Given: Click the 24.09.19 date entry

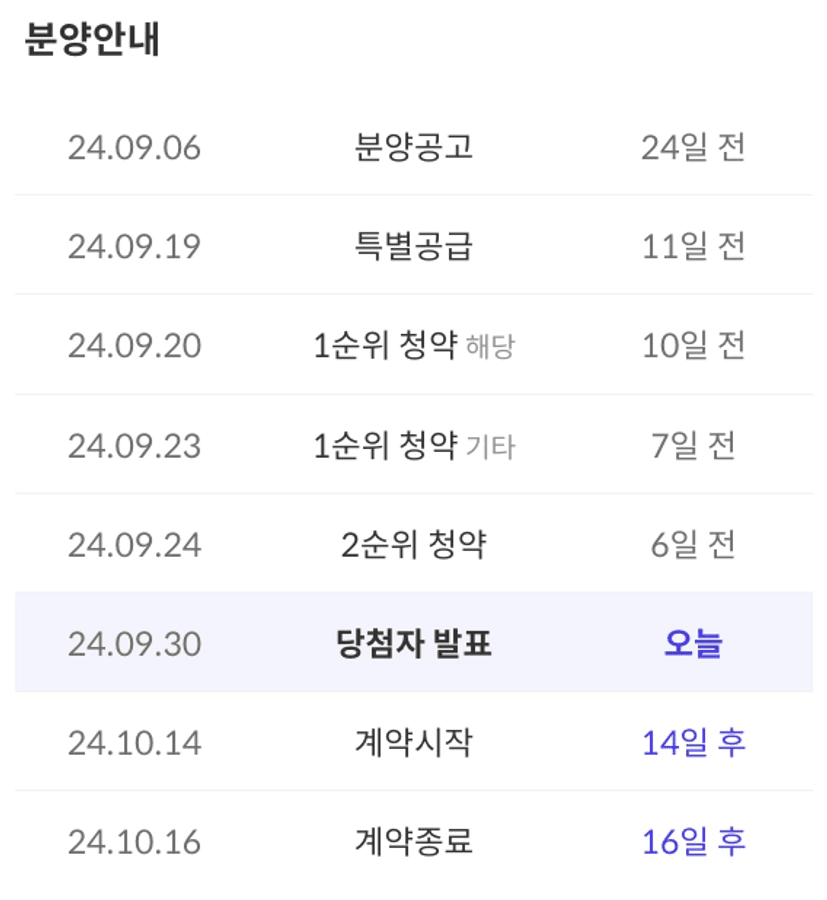Looking at the screenshot, I should coord(134,247).
